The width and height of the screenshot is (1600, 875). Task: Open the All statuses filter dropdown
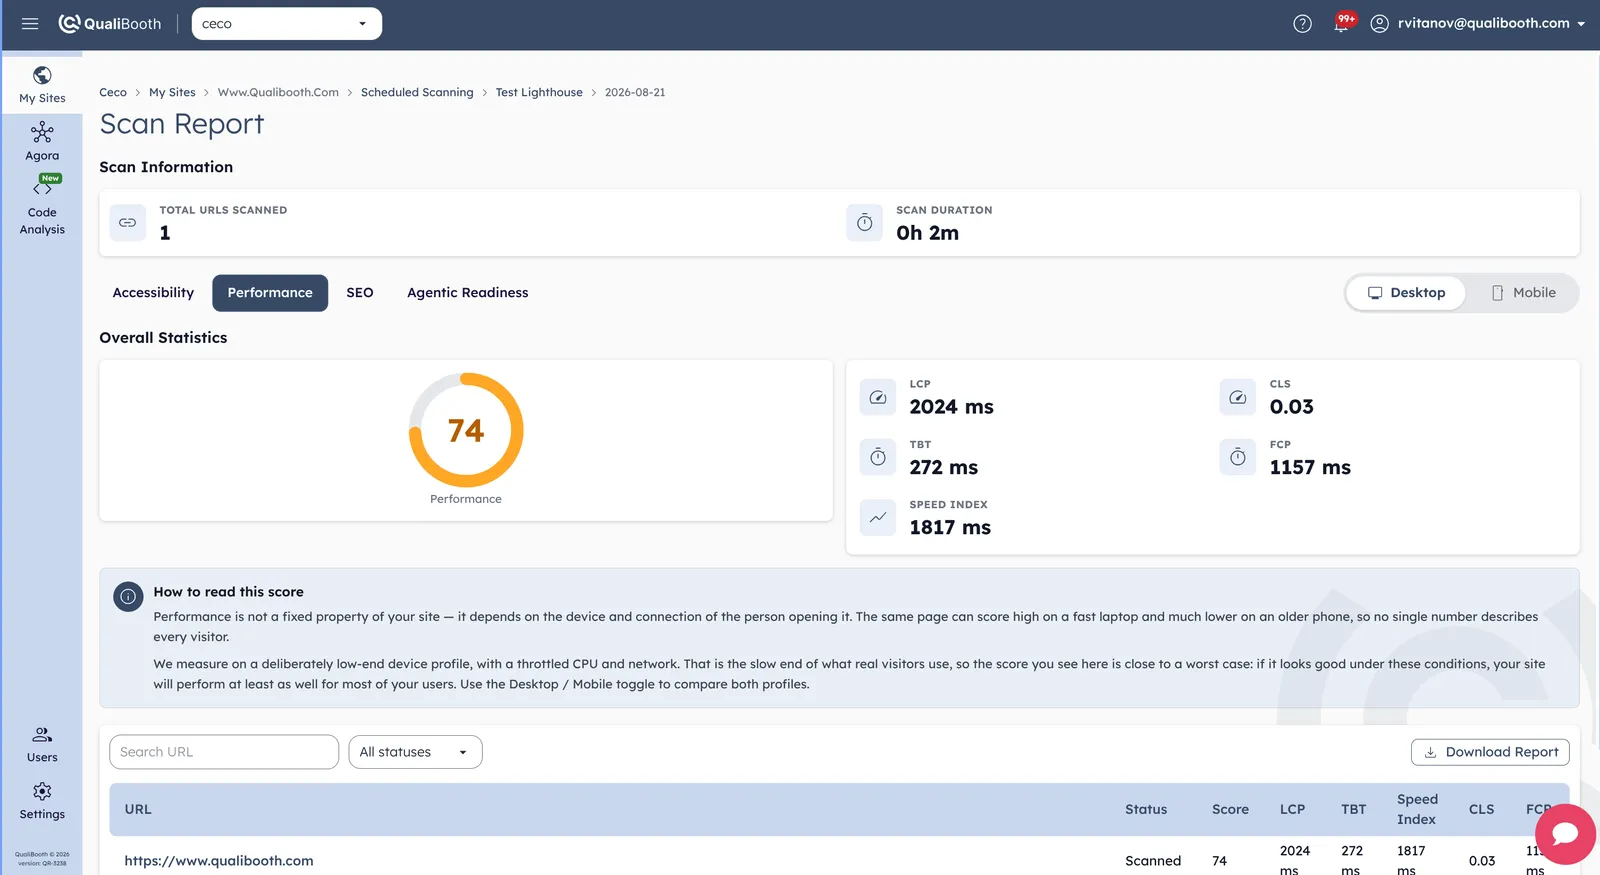[415, 752]
